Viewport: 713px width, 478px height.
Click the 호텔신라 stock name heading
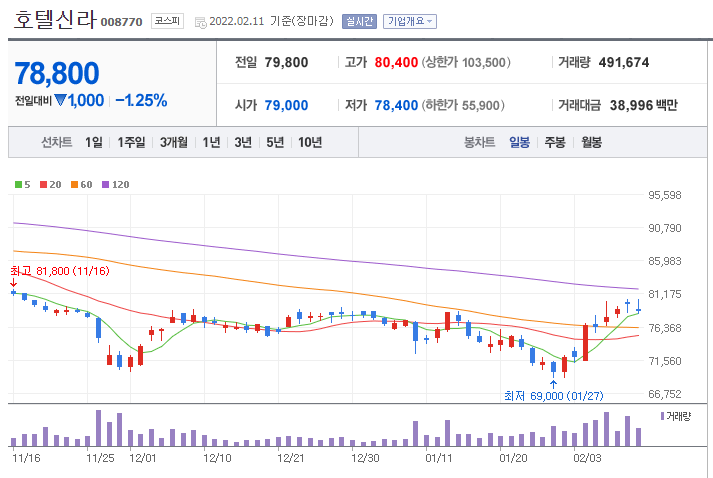(x=55, y=20)
